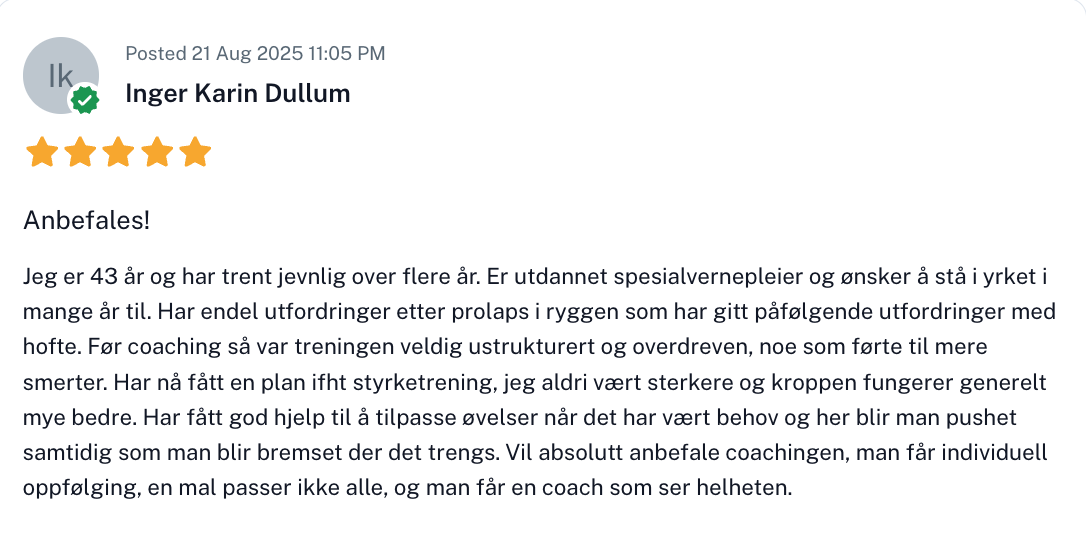Click the fifth orange star

(194, 153)
